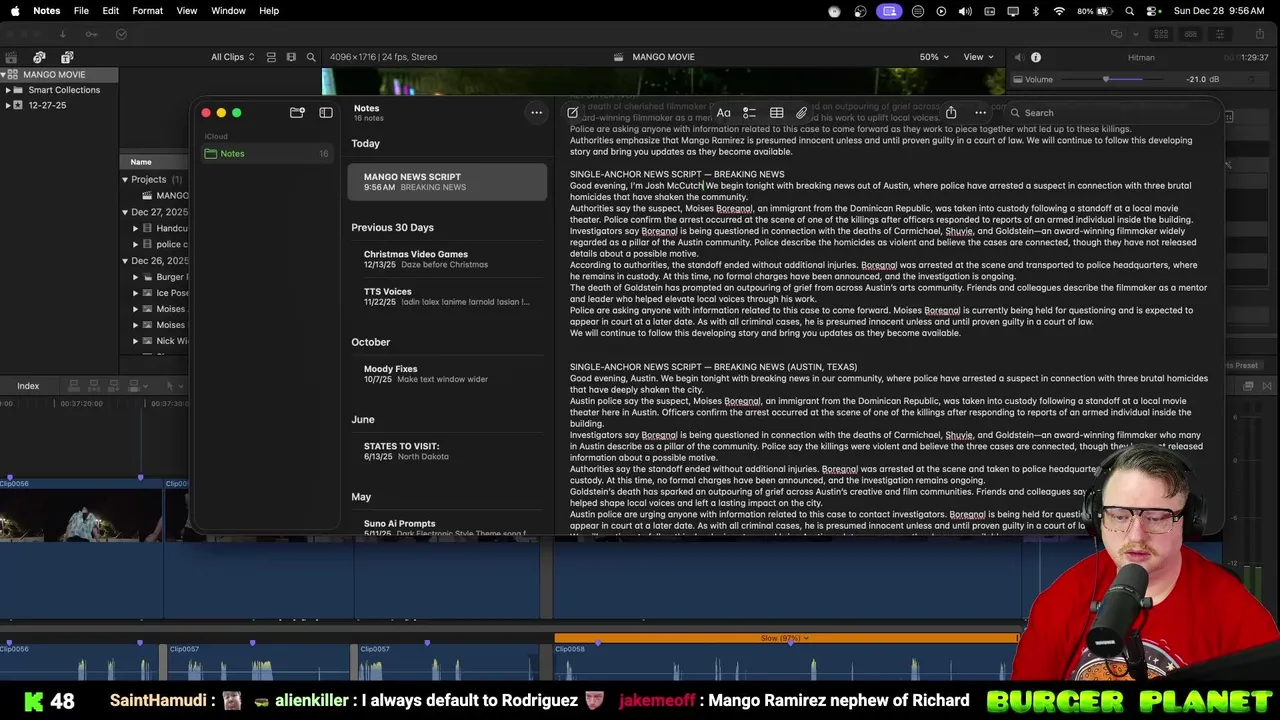Click the keyword editor key icon
Viewport: 1280px width, 720px height.
point(91,34)
